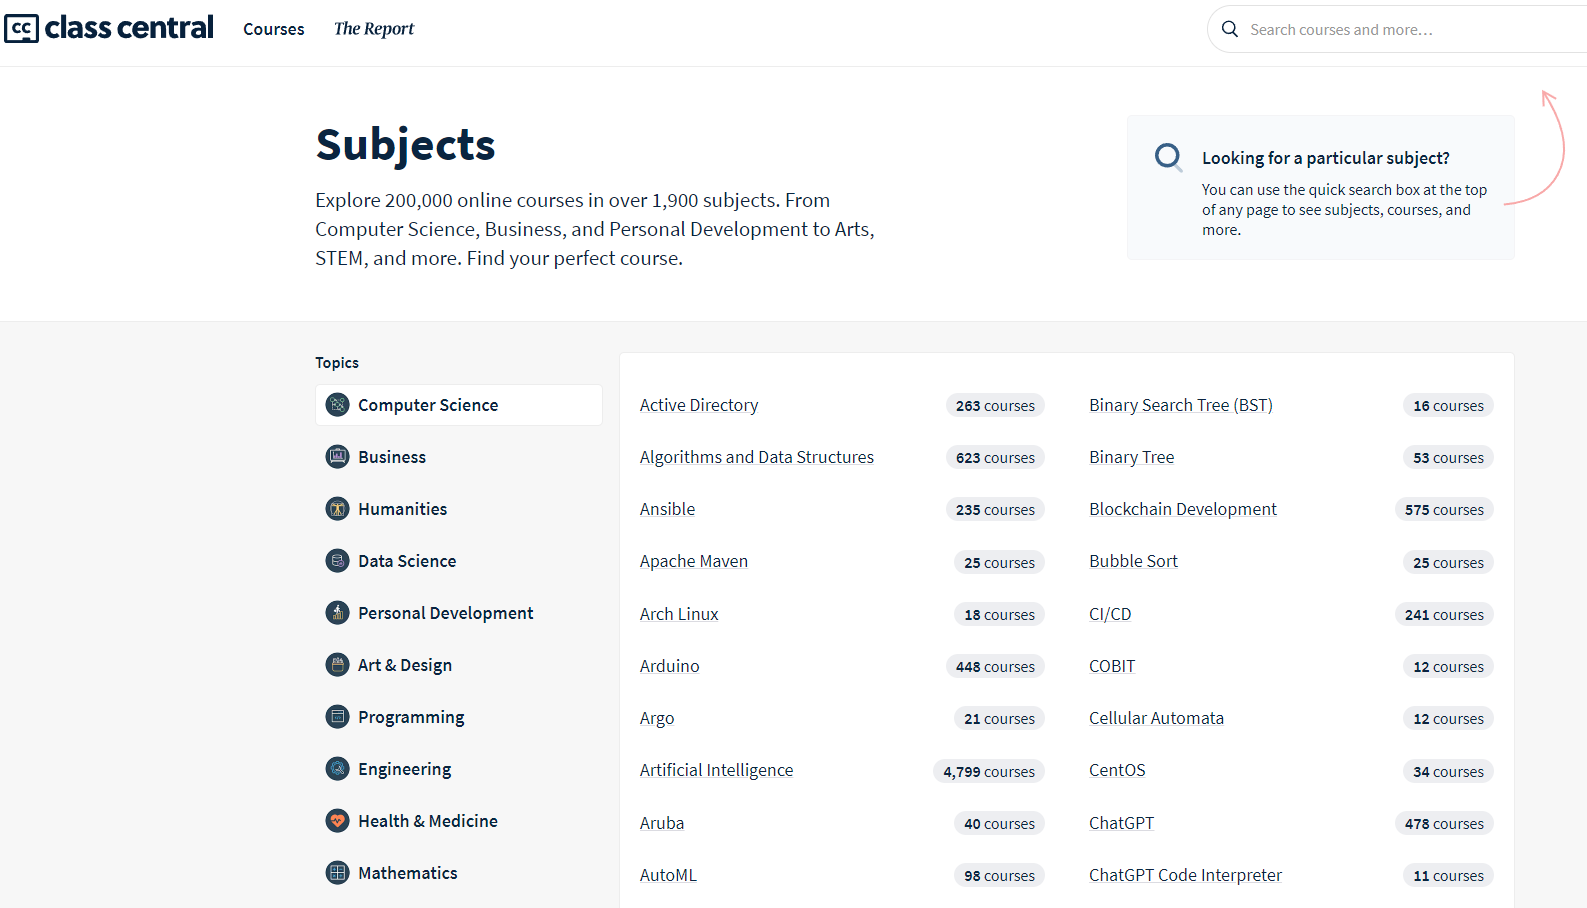Click the Data Science topic icon

coord(338,561)
